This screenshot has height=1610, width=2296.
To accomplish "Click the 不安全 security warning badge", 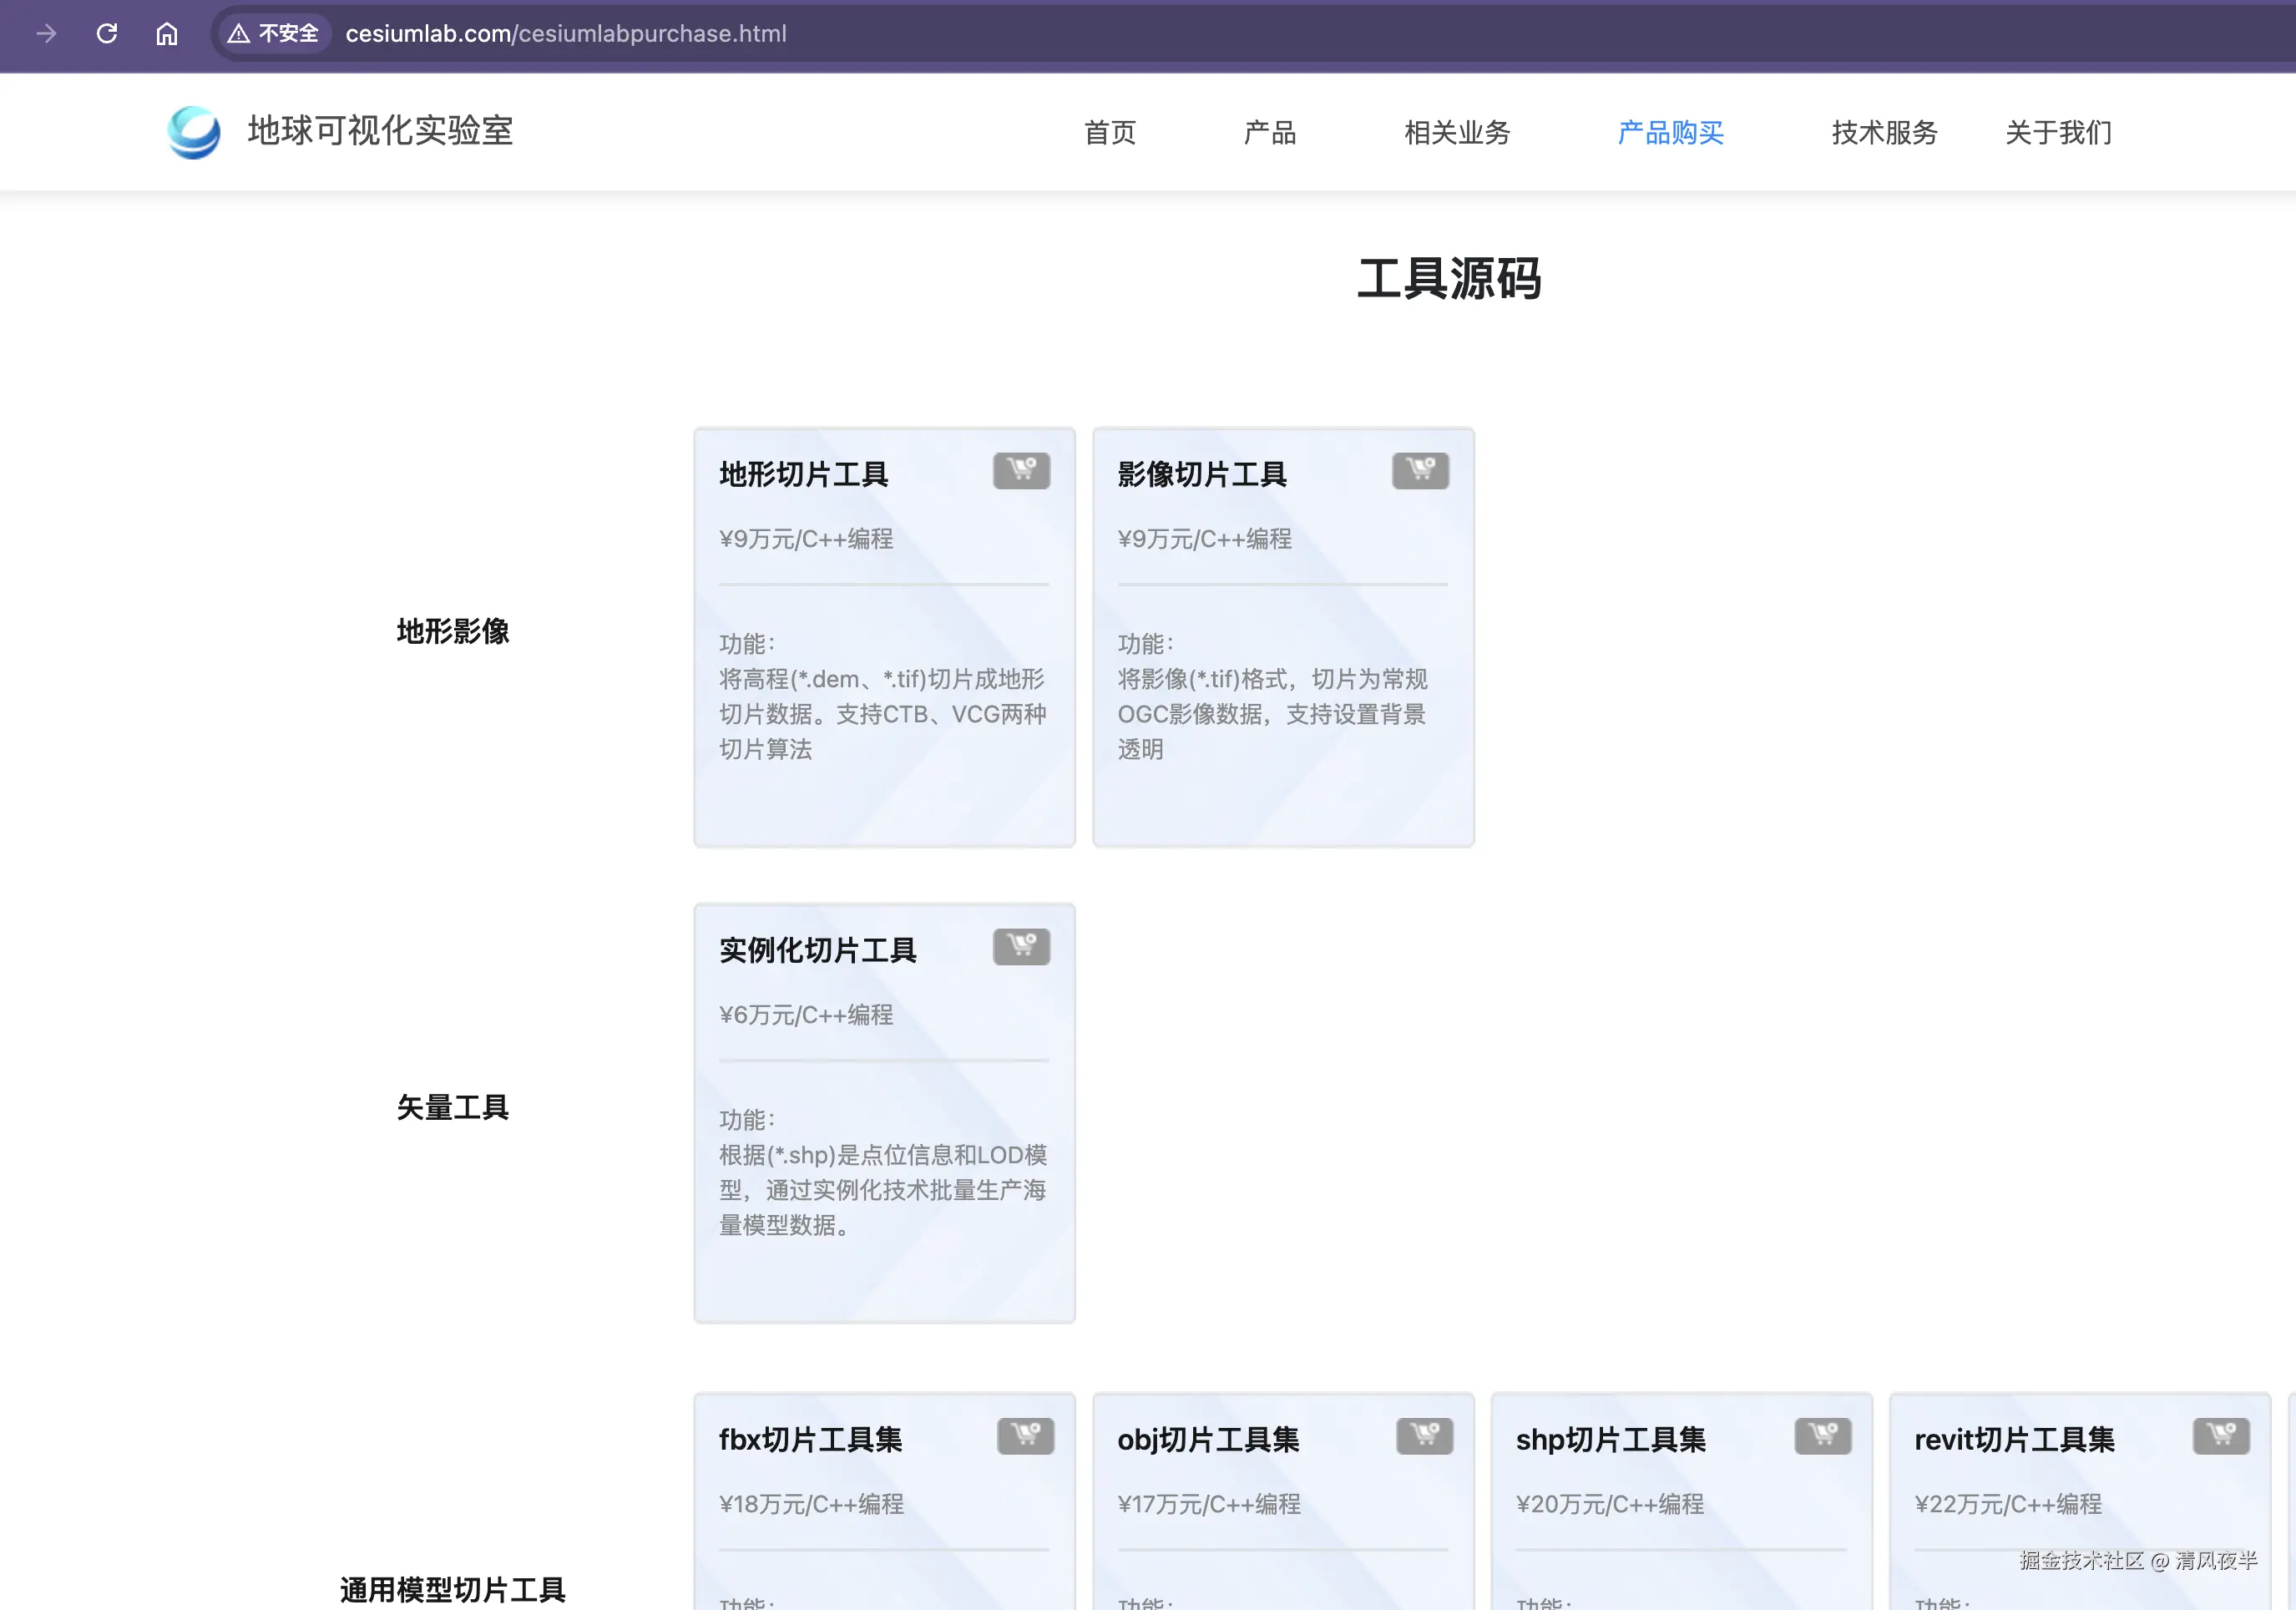I will click(274, 34).
